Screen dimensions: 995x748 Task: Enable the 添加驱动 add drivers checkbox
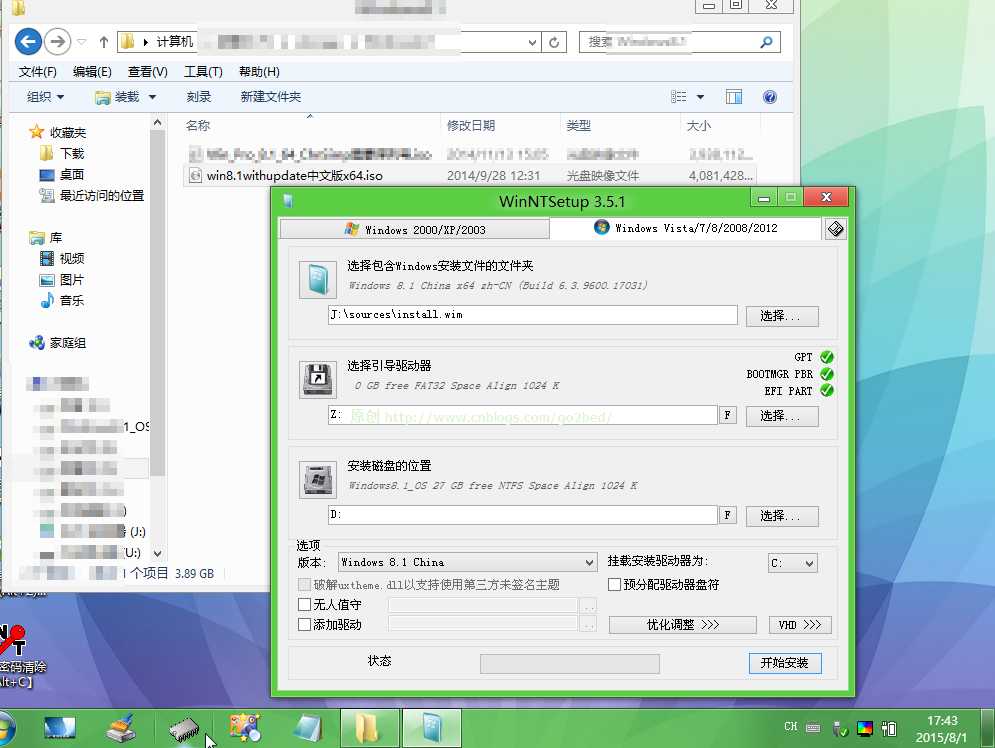click(x=305, y=625)
